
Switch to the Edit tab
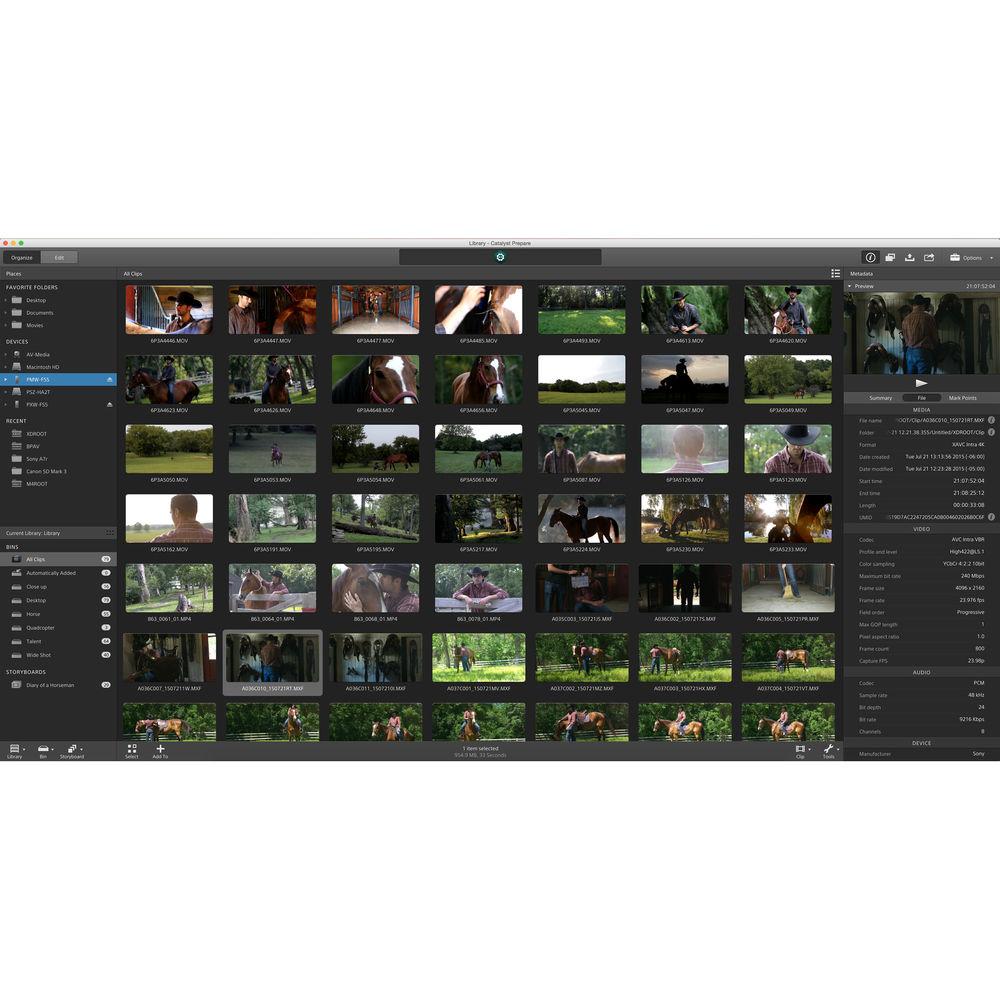(58, 256)
